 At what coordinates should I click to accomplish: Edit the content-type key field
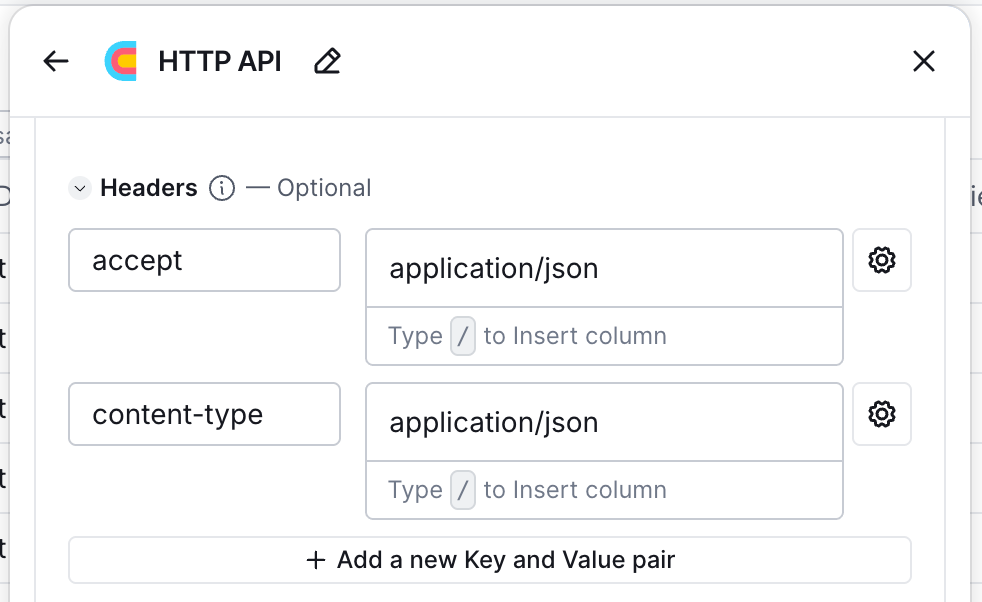pos(204,414)
